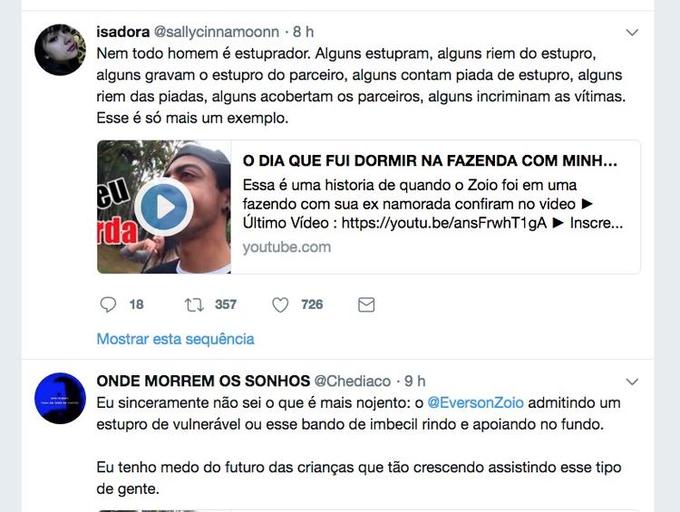Expand options chevron on isadora's tweet

pyautogui.click(x=632, y=33)
